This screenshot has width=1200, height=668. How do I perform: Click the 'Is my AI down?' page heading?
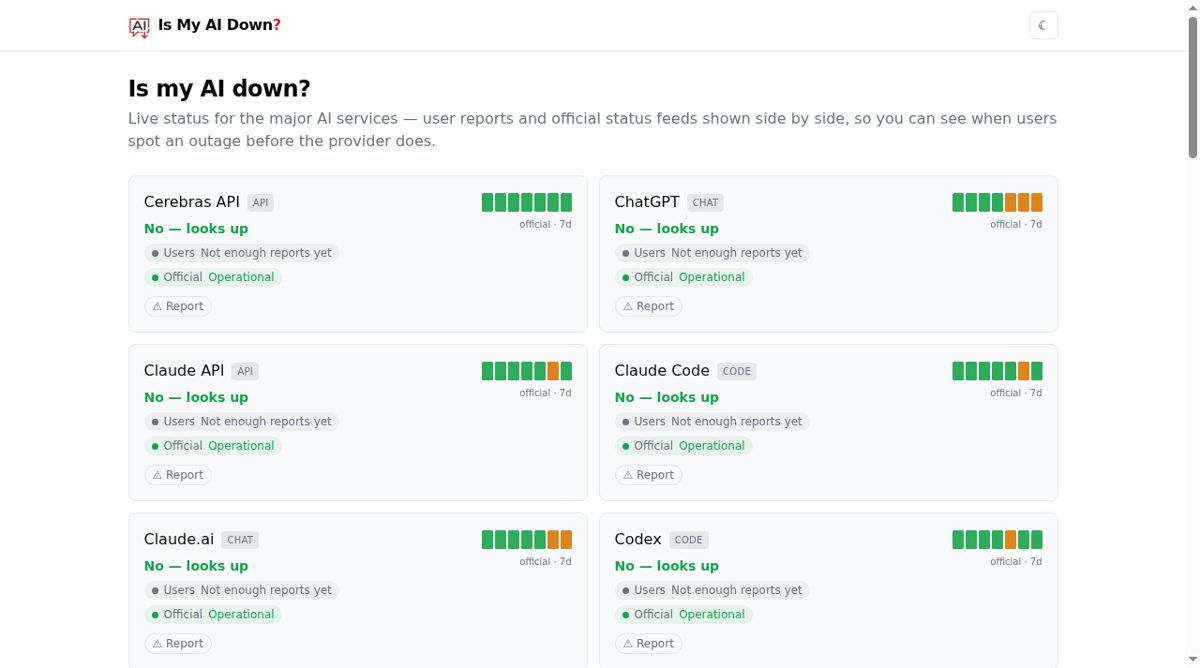point(219,88)
